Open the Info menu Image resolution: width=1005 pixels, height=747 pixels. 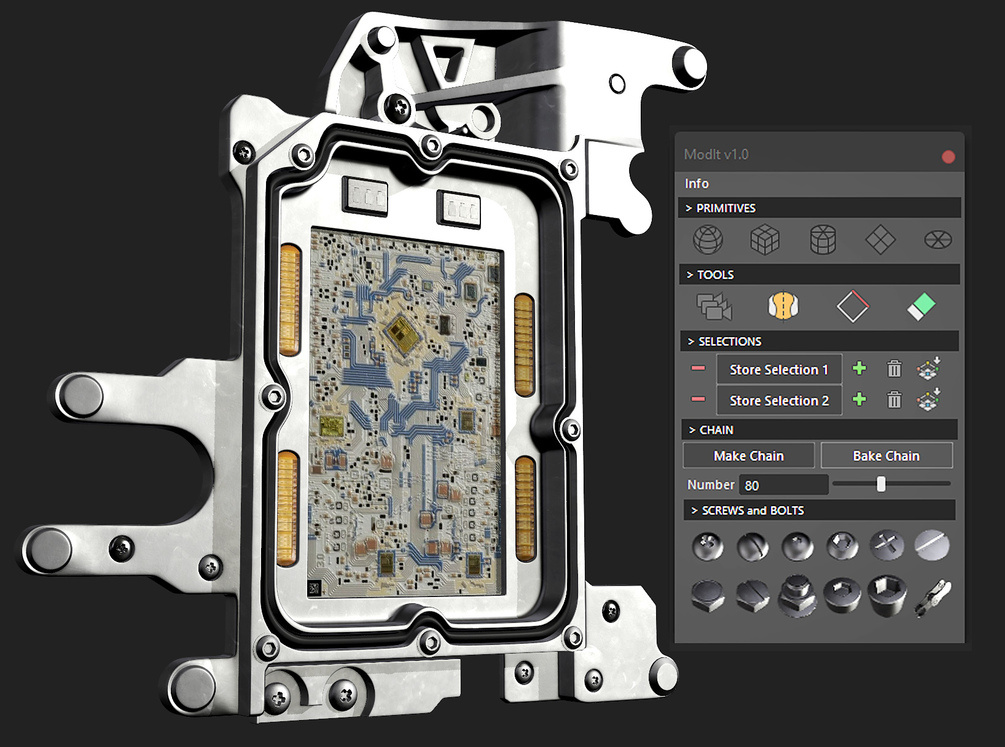[697, 184]
